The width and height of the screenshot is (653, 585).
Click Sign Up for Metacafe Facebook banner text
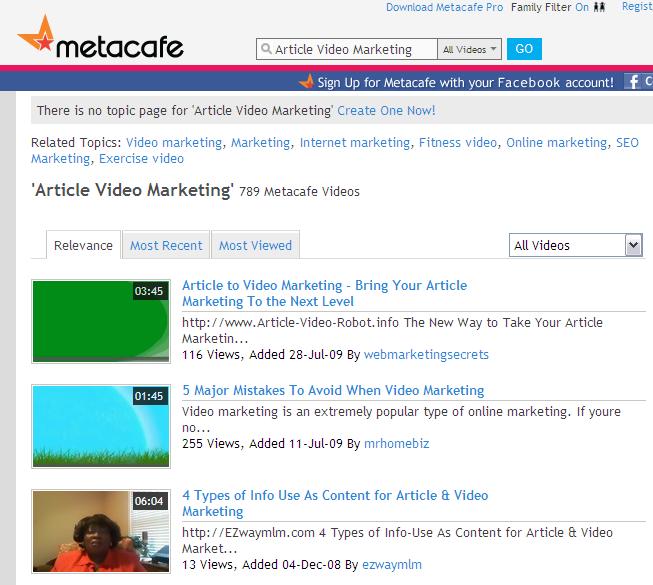[x=466, y=82]
